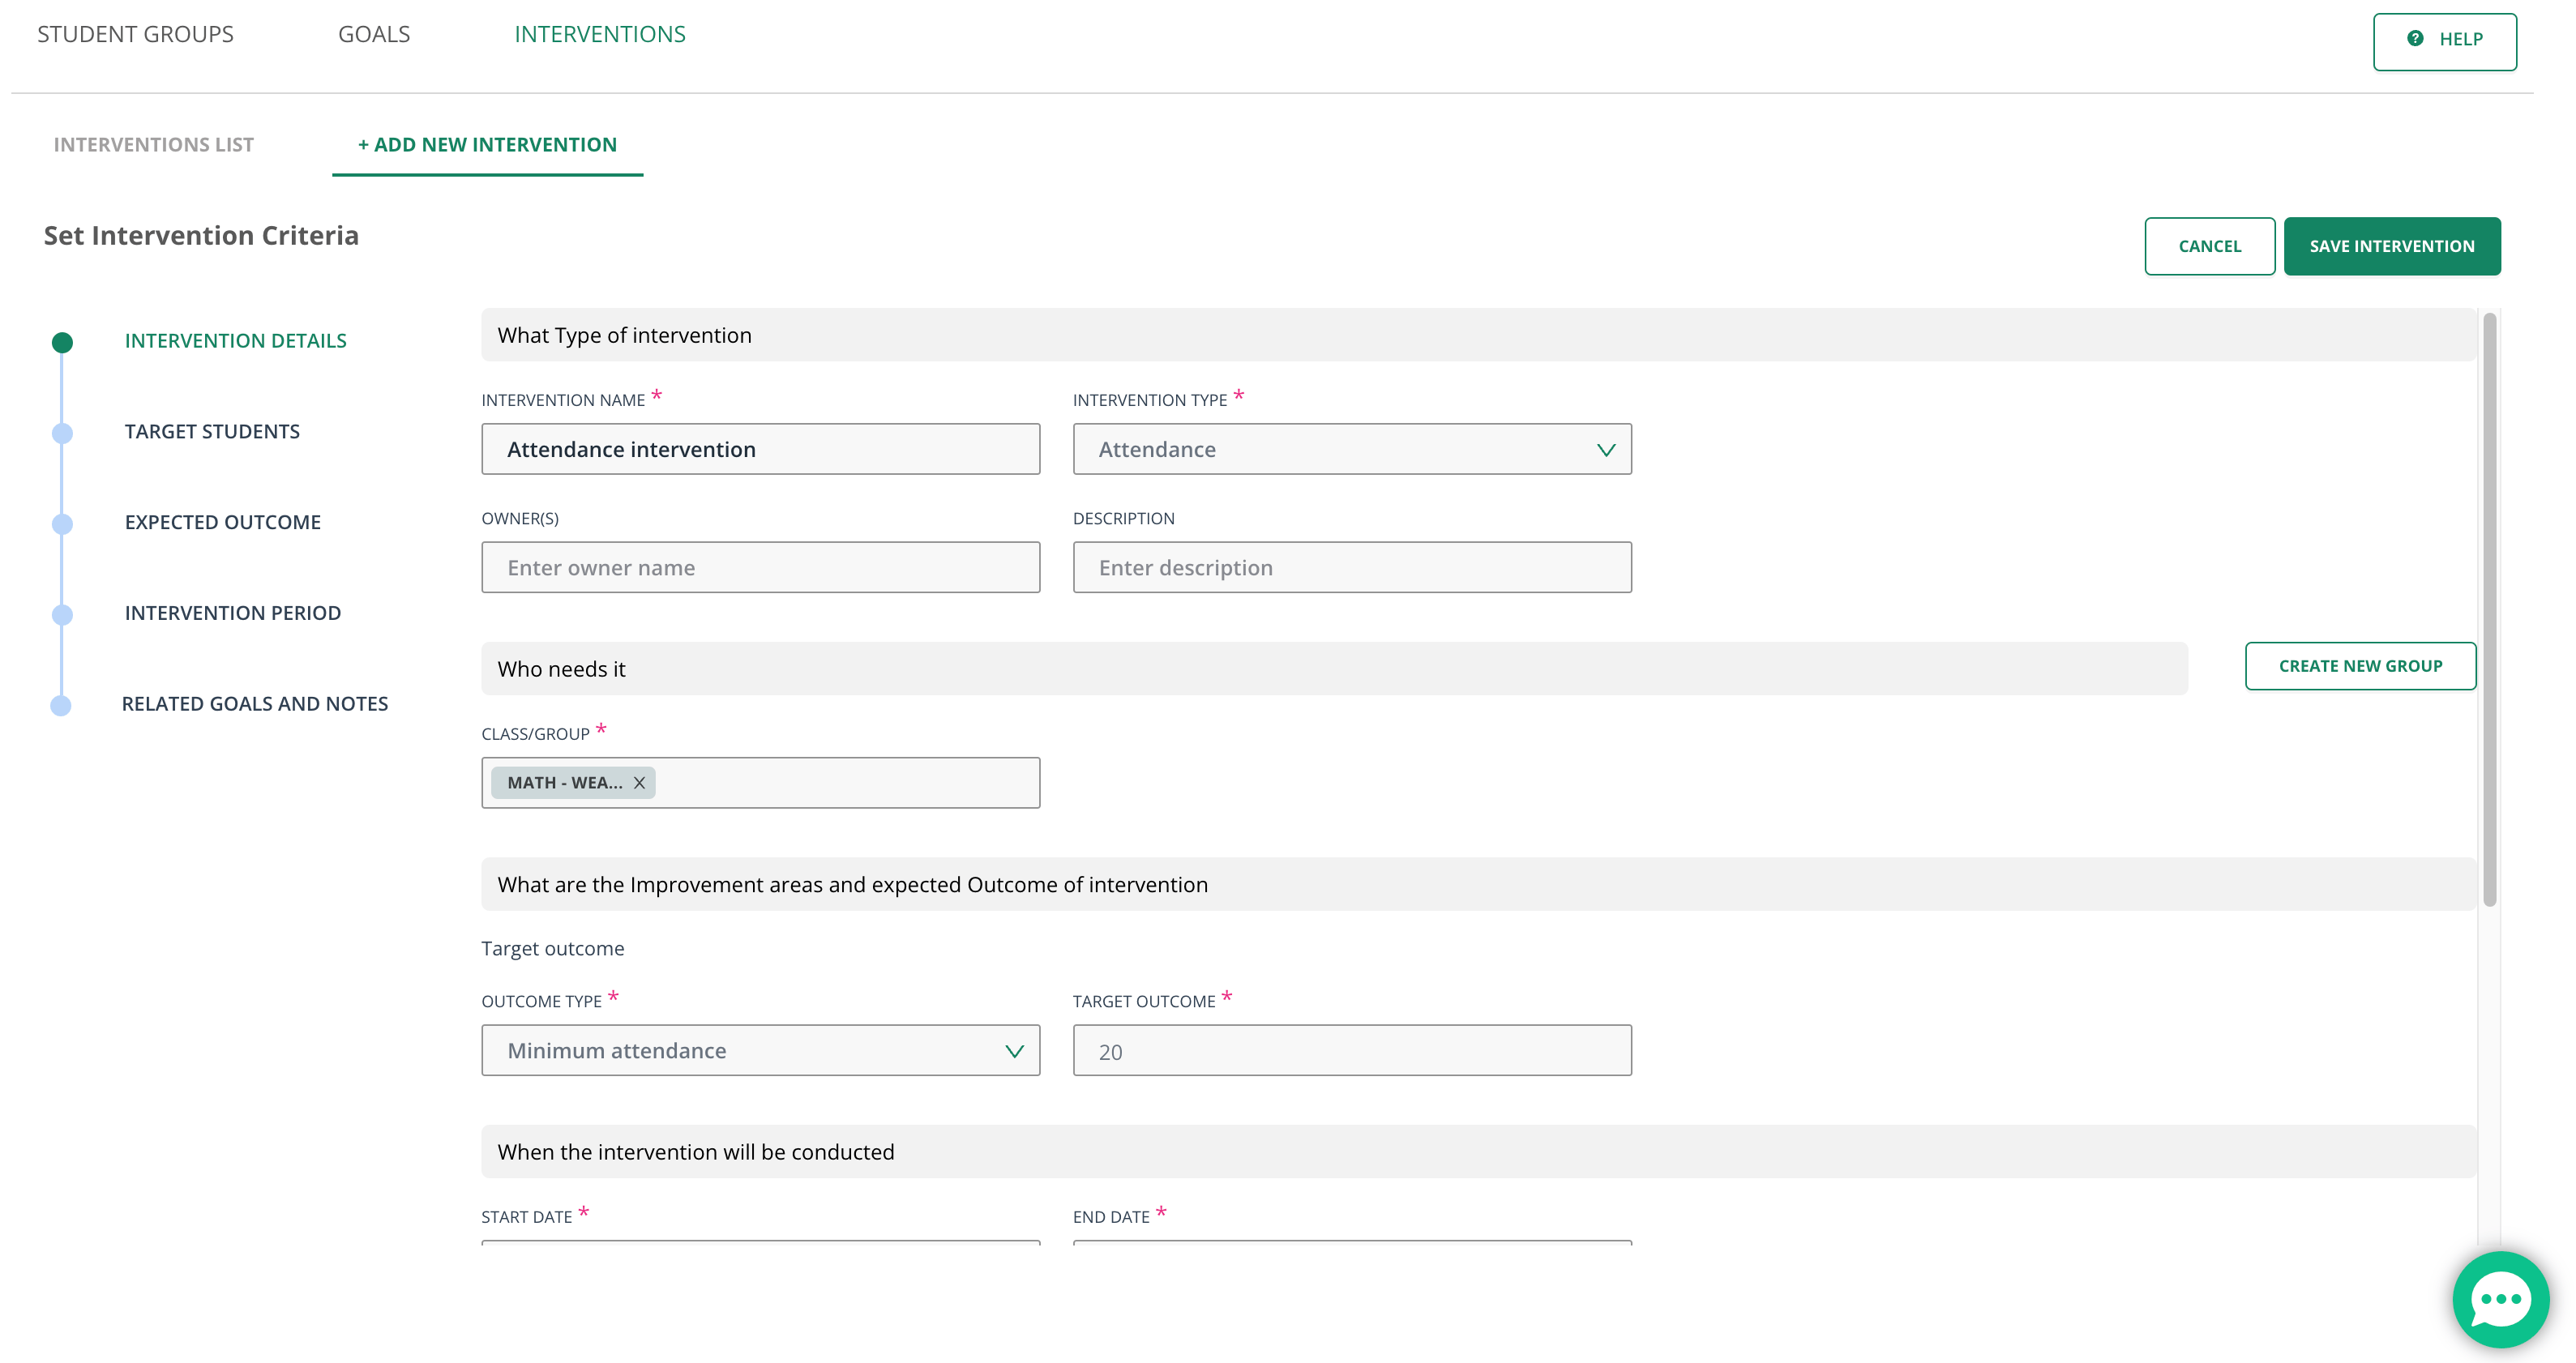
Task: Open the live chat bubble icon
Action: pos(2500,1299)
